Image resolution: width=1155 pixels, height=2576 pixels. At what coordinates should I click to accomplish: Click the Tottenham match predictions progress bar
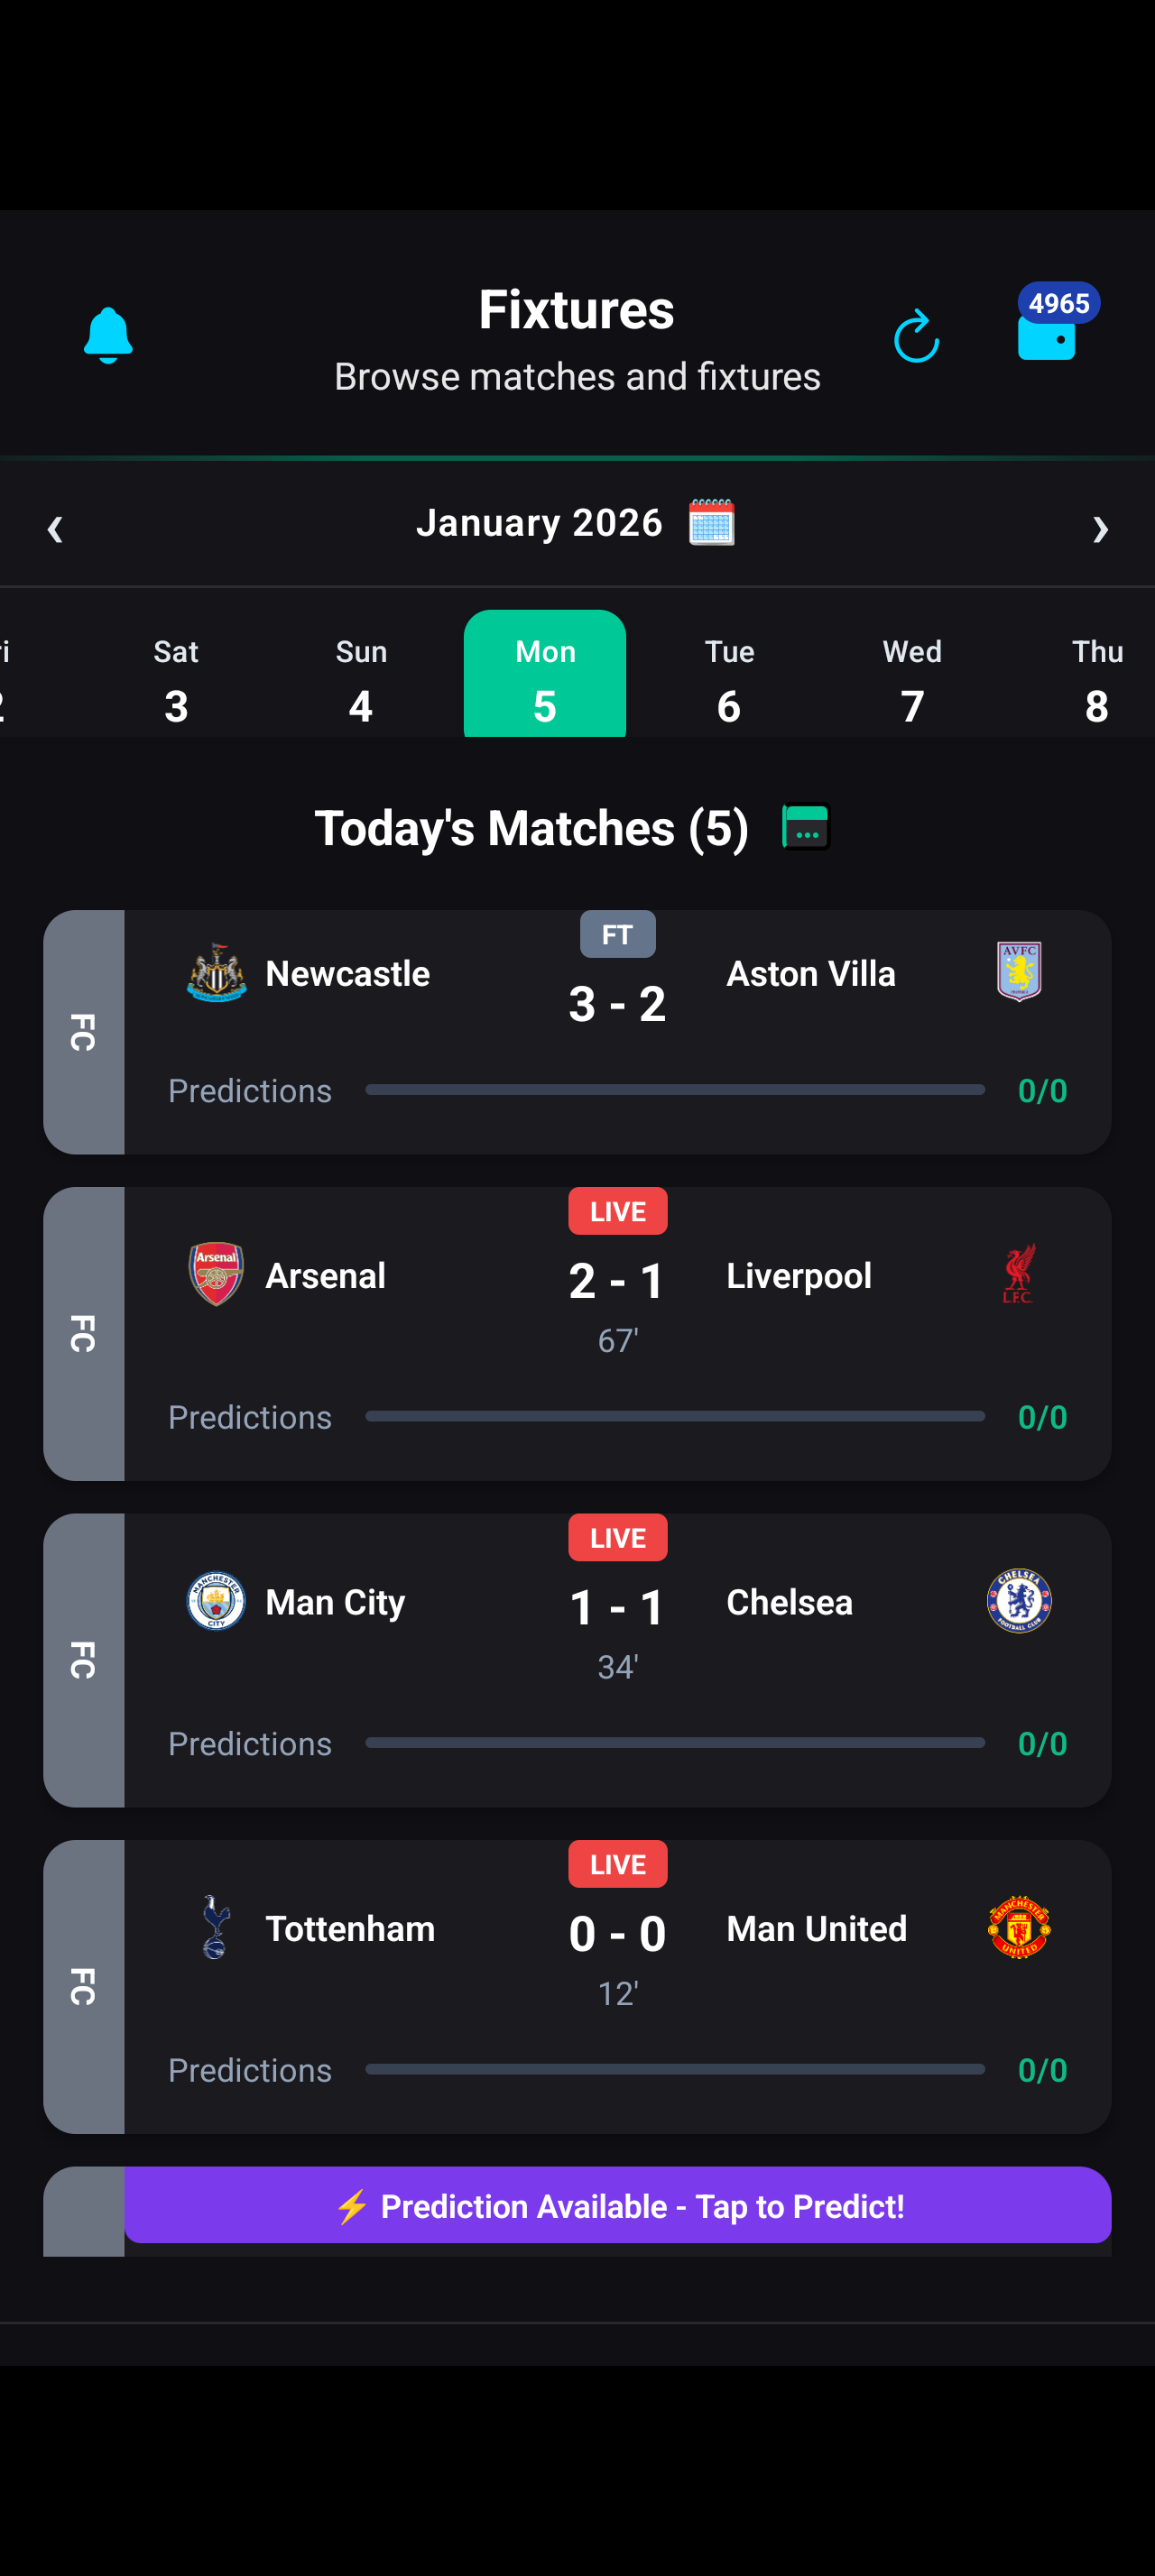[675, 2069]
